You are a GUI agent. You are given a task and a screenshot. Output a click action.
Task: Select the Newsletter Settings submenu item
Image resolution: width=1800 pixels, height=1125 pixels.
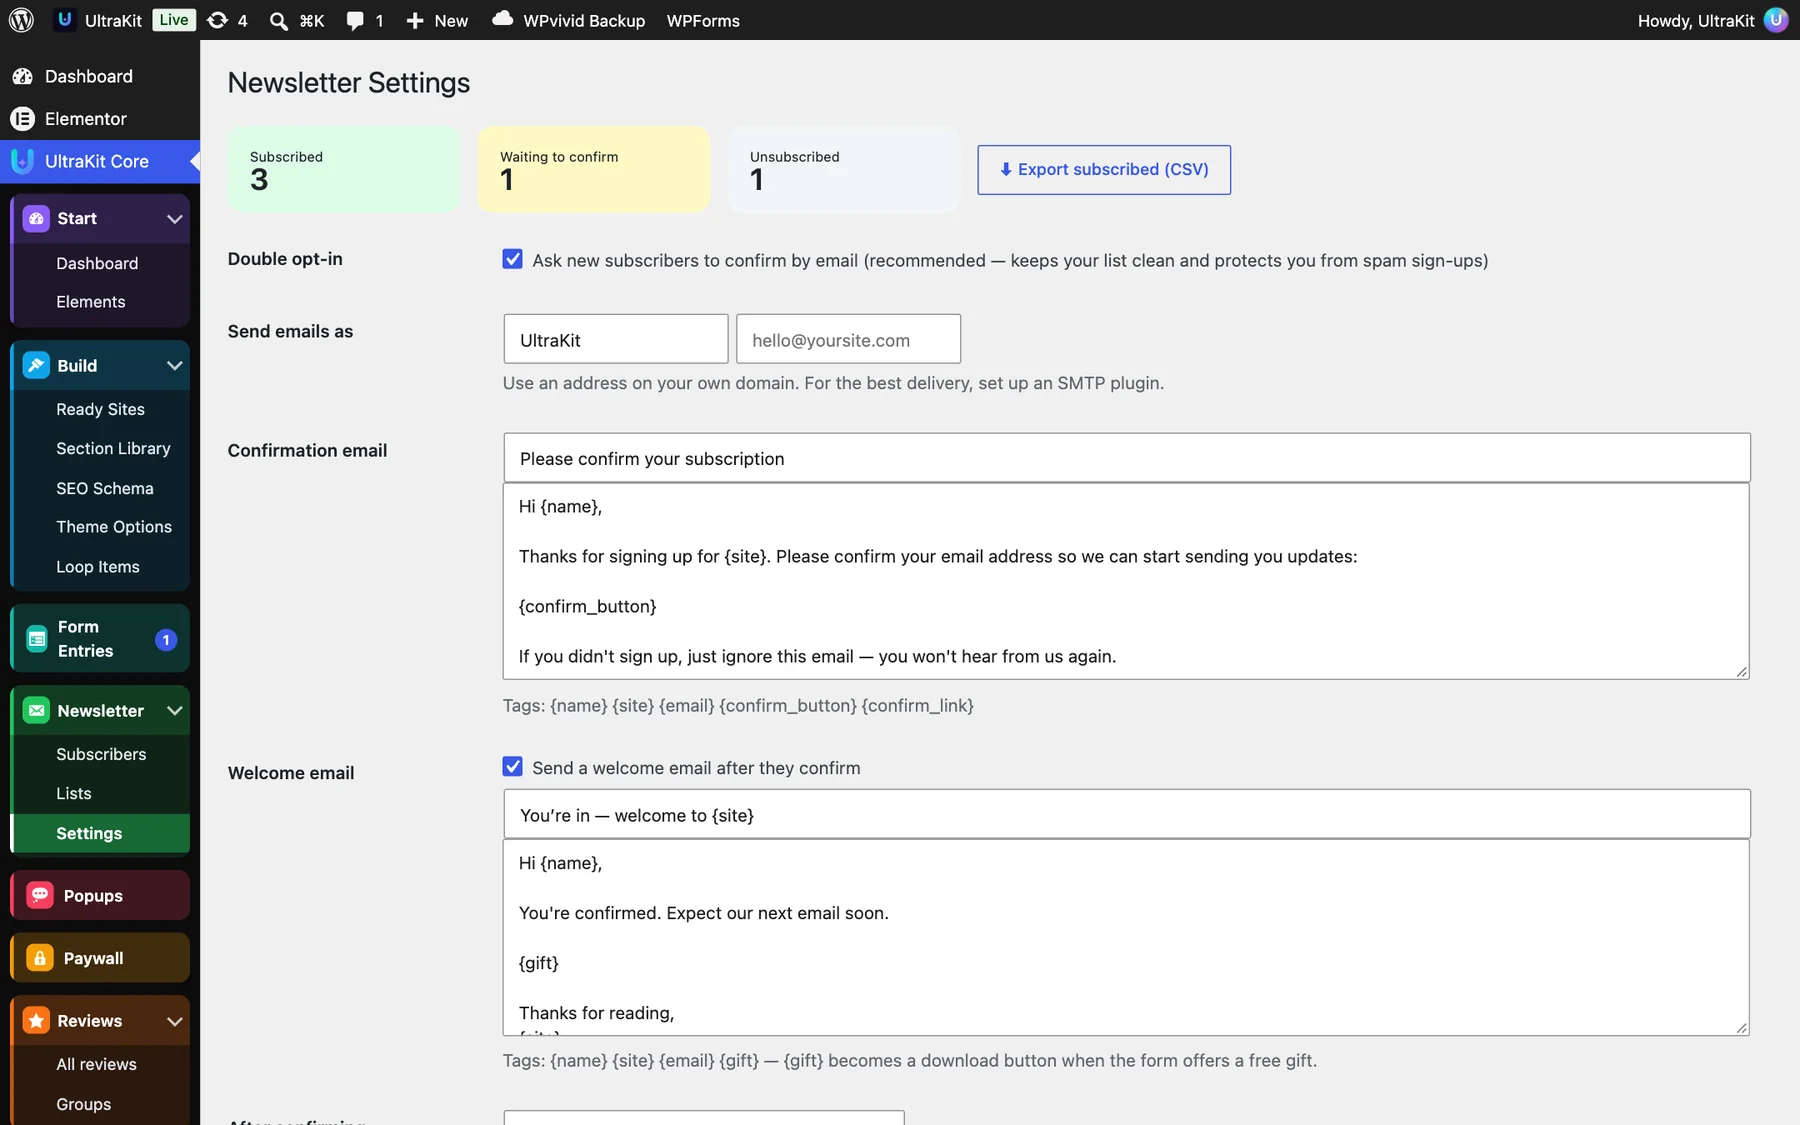[x=100, y=833]
